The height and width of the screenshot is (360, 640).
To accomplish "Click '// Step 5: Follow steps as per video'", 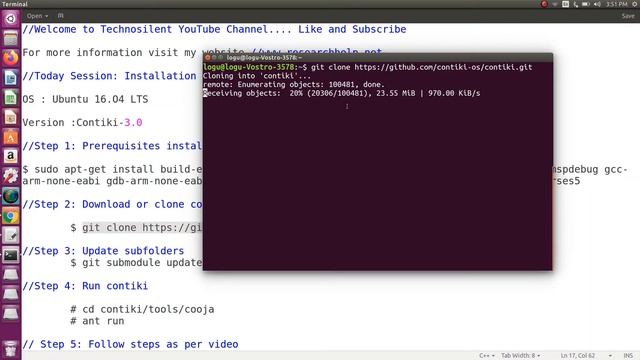I will [x=130, y=344].
